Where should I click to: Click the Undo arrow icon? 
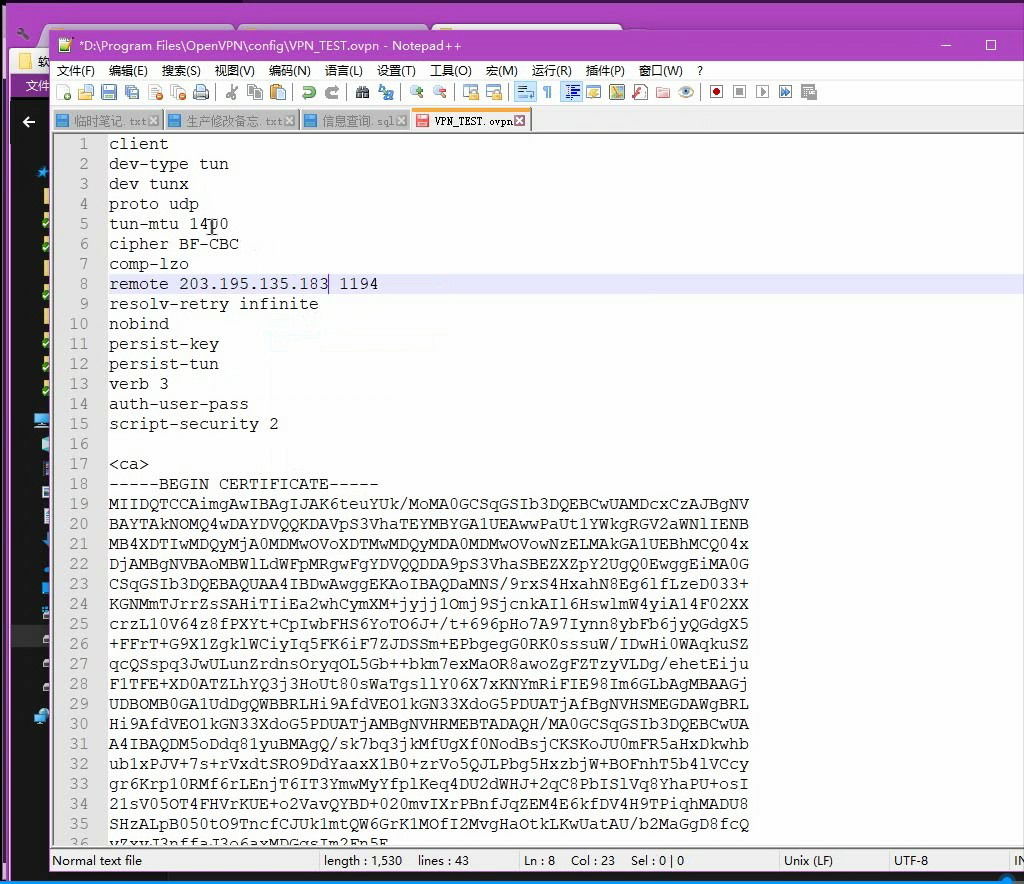[309, 92]
